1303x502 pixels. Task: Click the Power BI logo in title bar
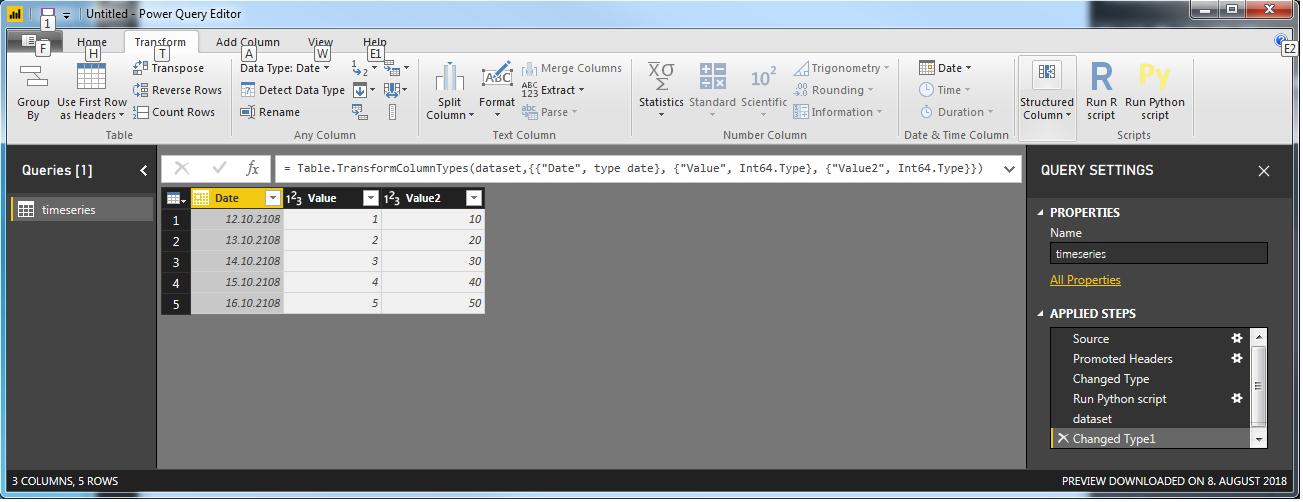(x=16, y=15)
